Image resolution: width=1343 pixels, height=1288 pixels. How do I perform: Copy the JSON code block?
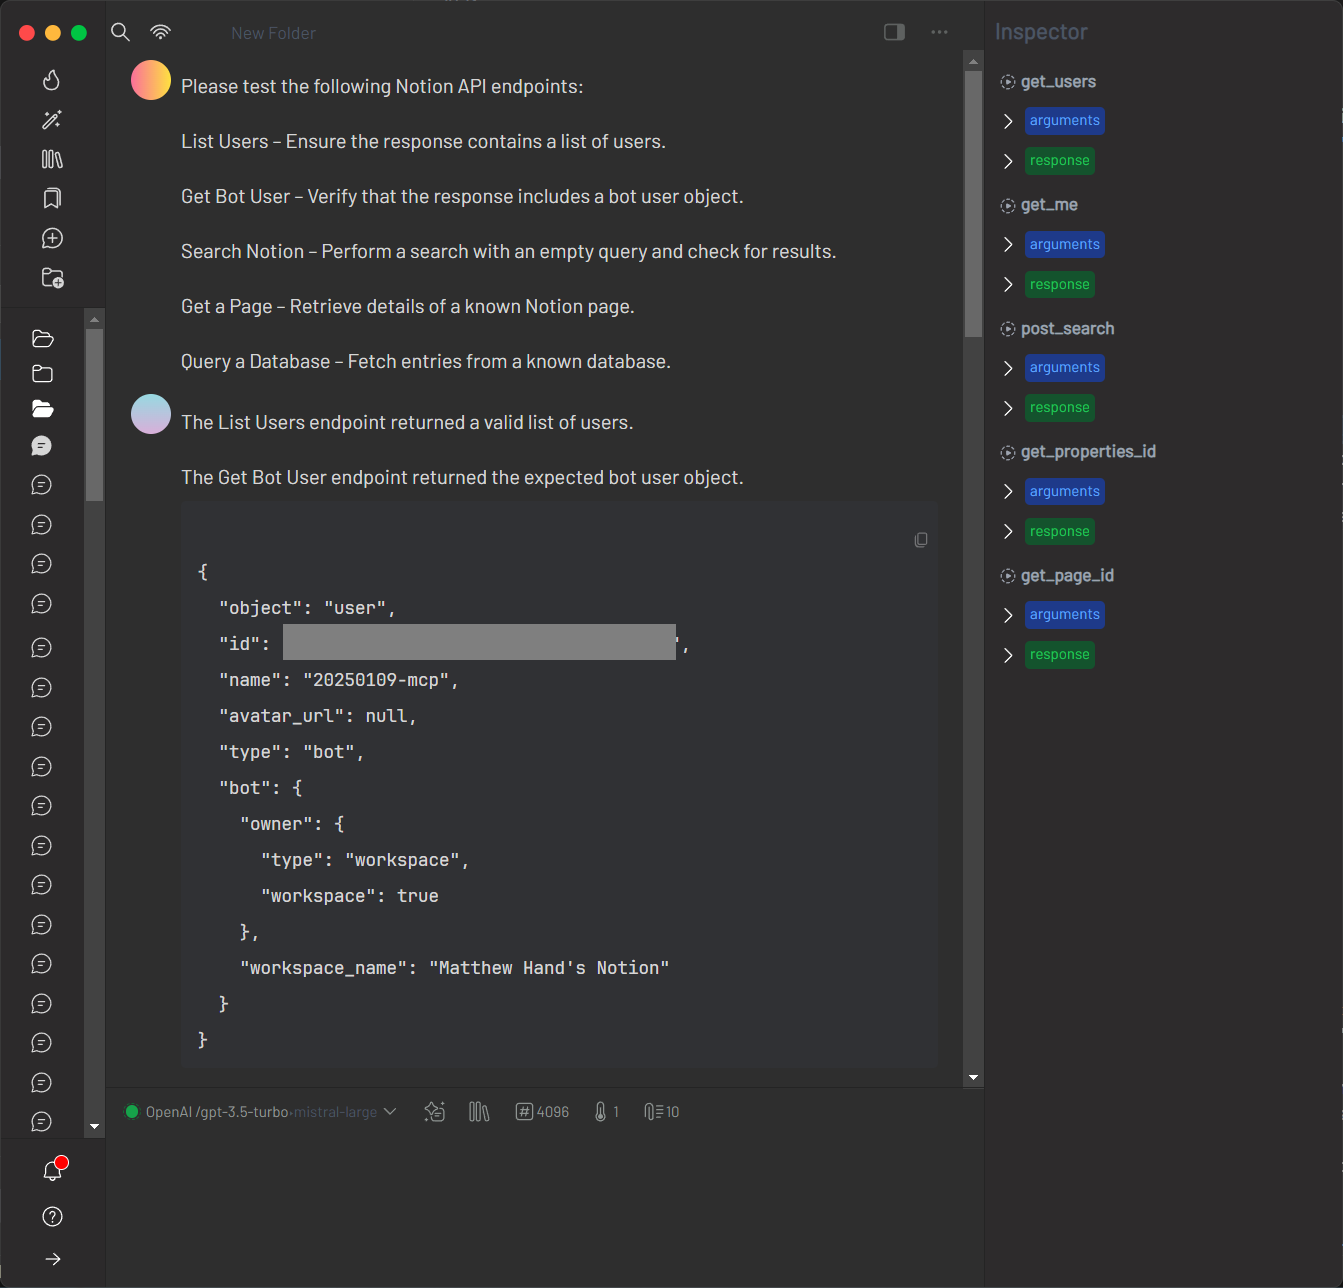point(921,540)
